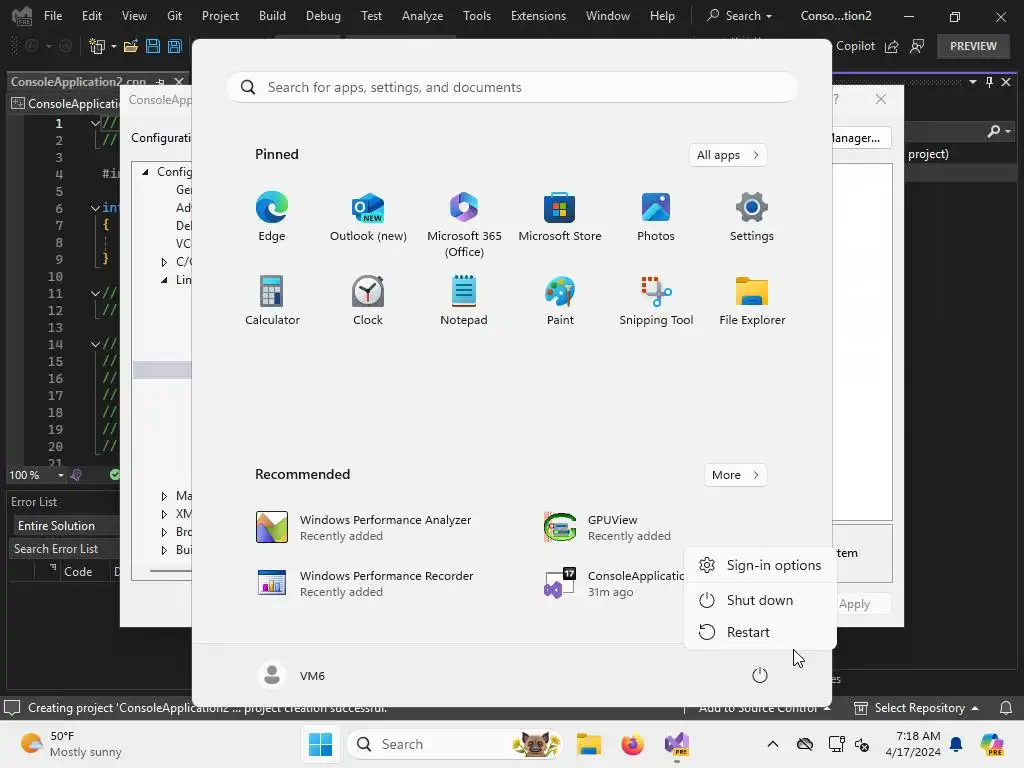
Task: Click More in Recommended section
Action: (x=735, y=475)
